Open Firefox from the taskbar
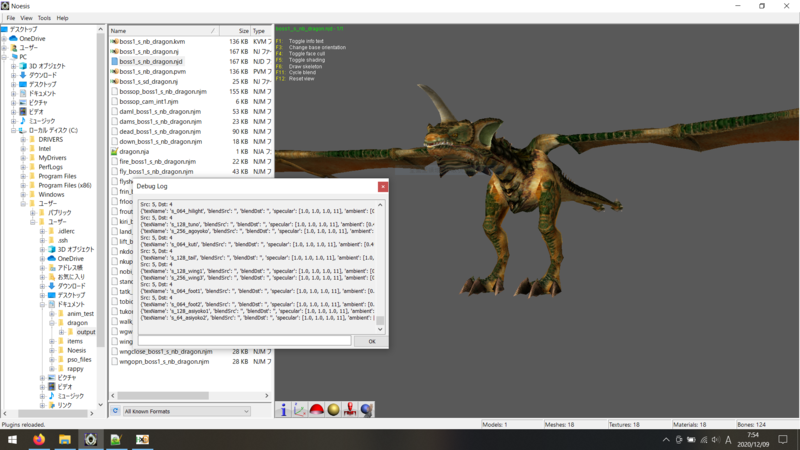This screenshot has width=800, height=450. (x=39, y=439)
